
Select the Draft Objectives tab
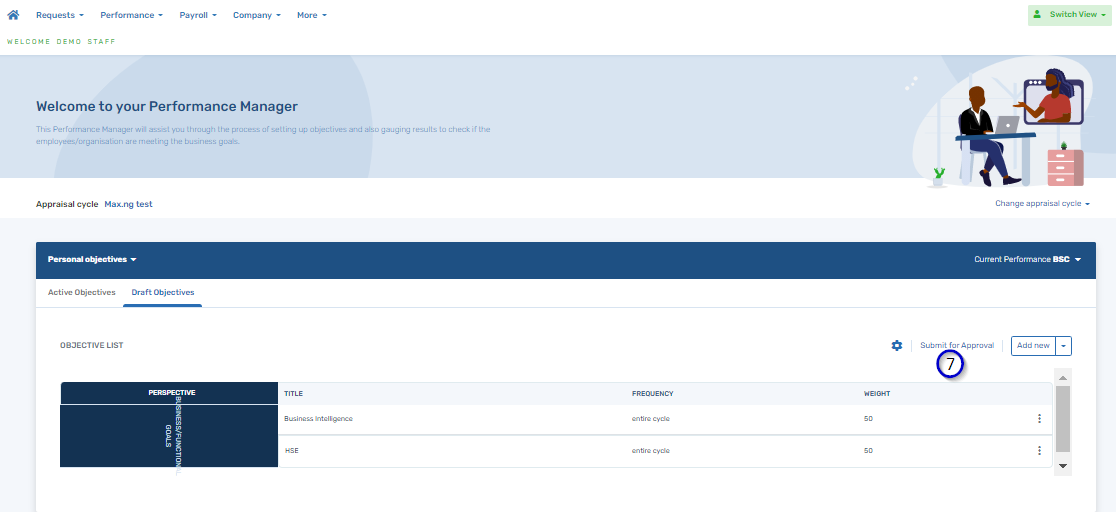(163, 292)
